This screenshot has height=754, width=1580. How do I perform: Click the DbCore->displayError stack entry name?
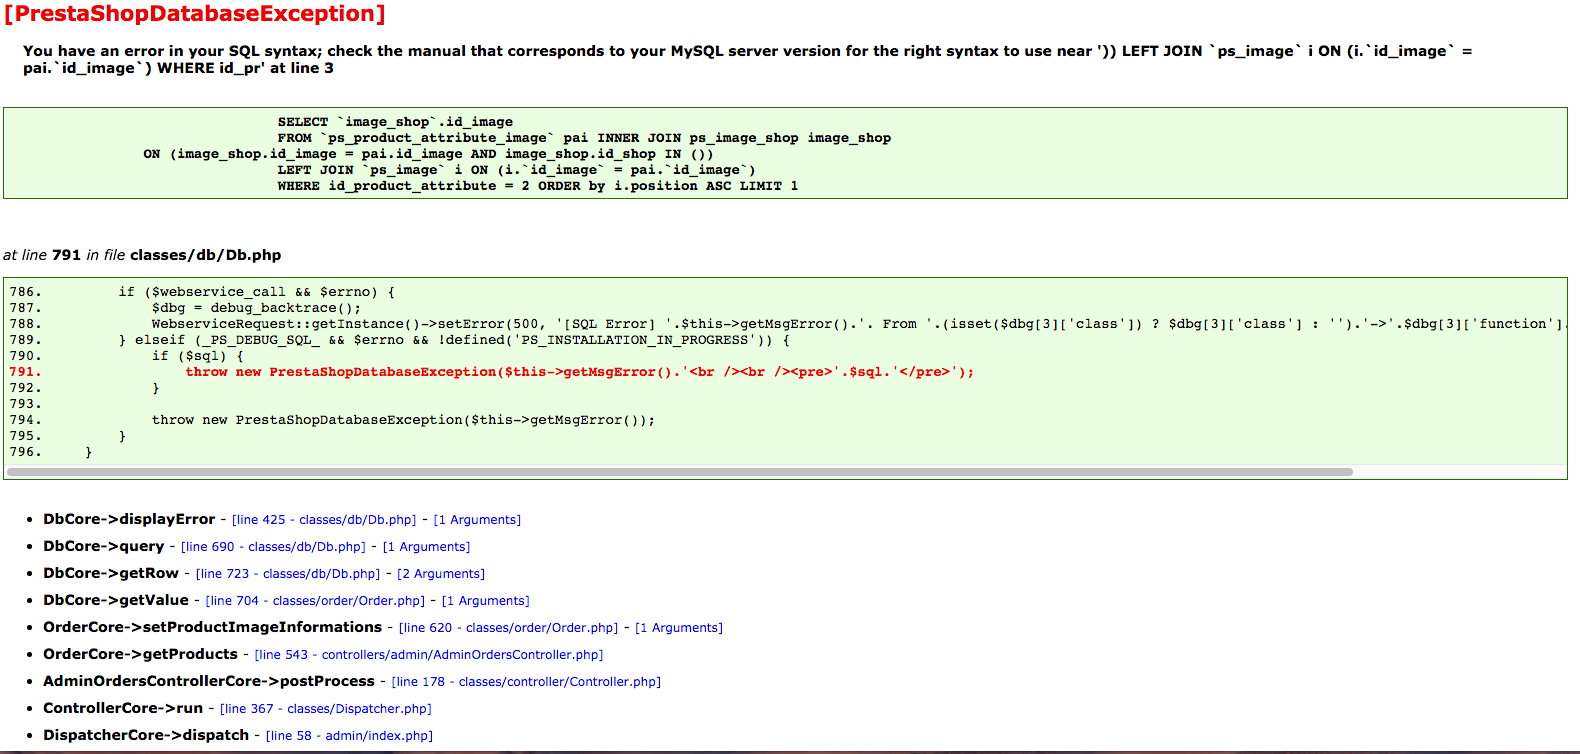pos(129,519)
